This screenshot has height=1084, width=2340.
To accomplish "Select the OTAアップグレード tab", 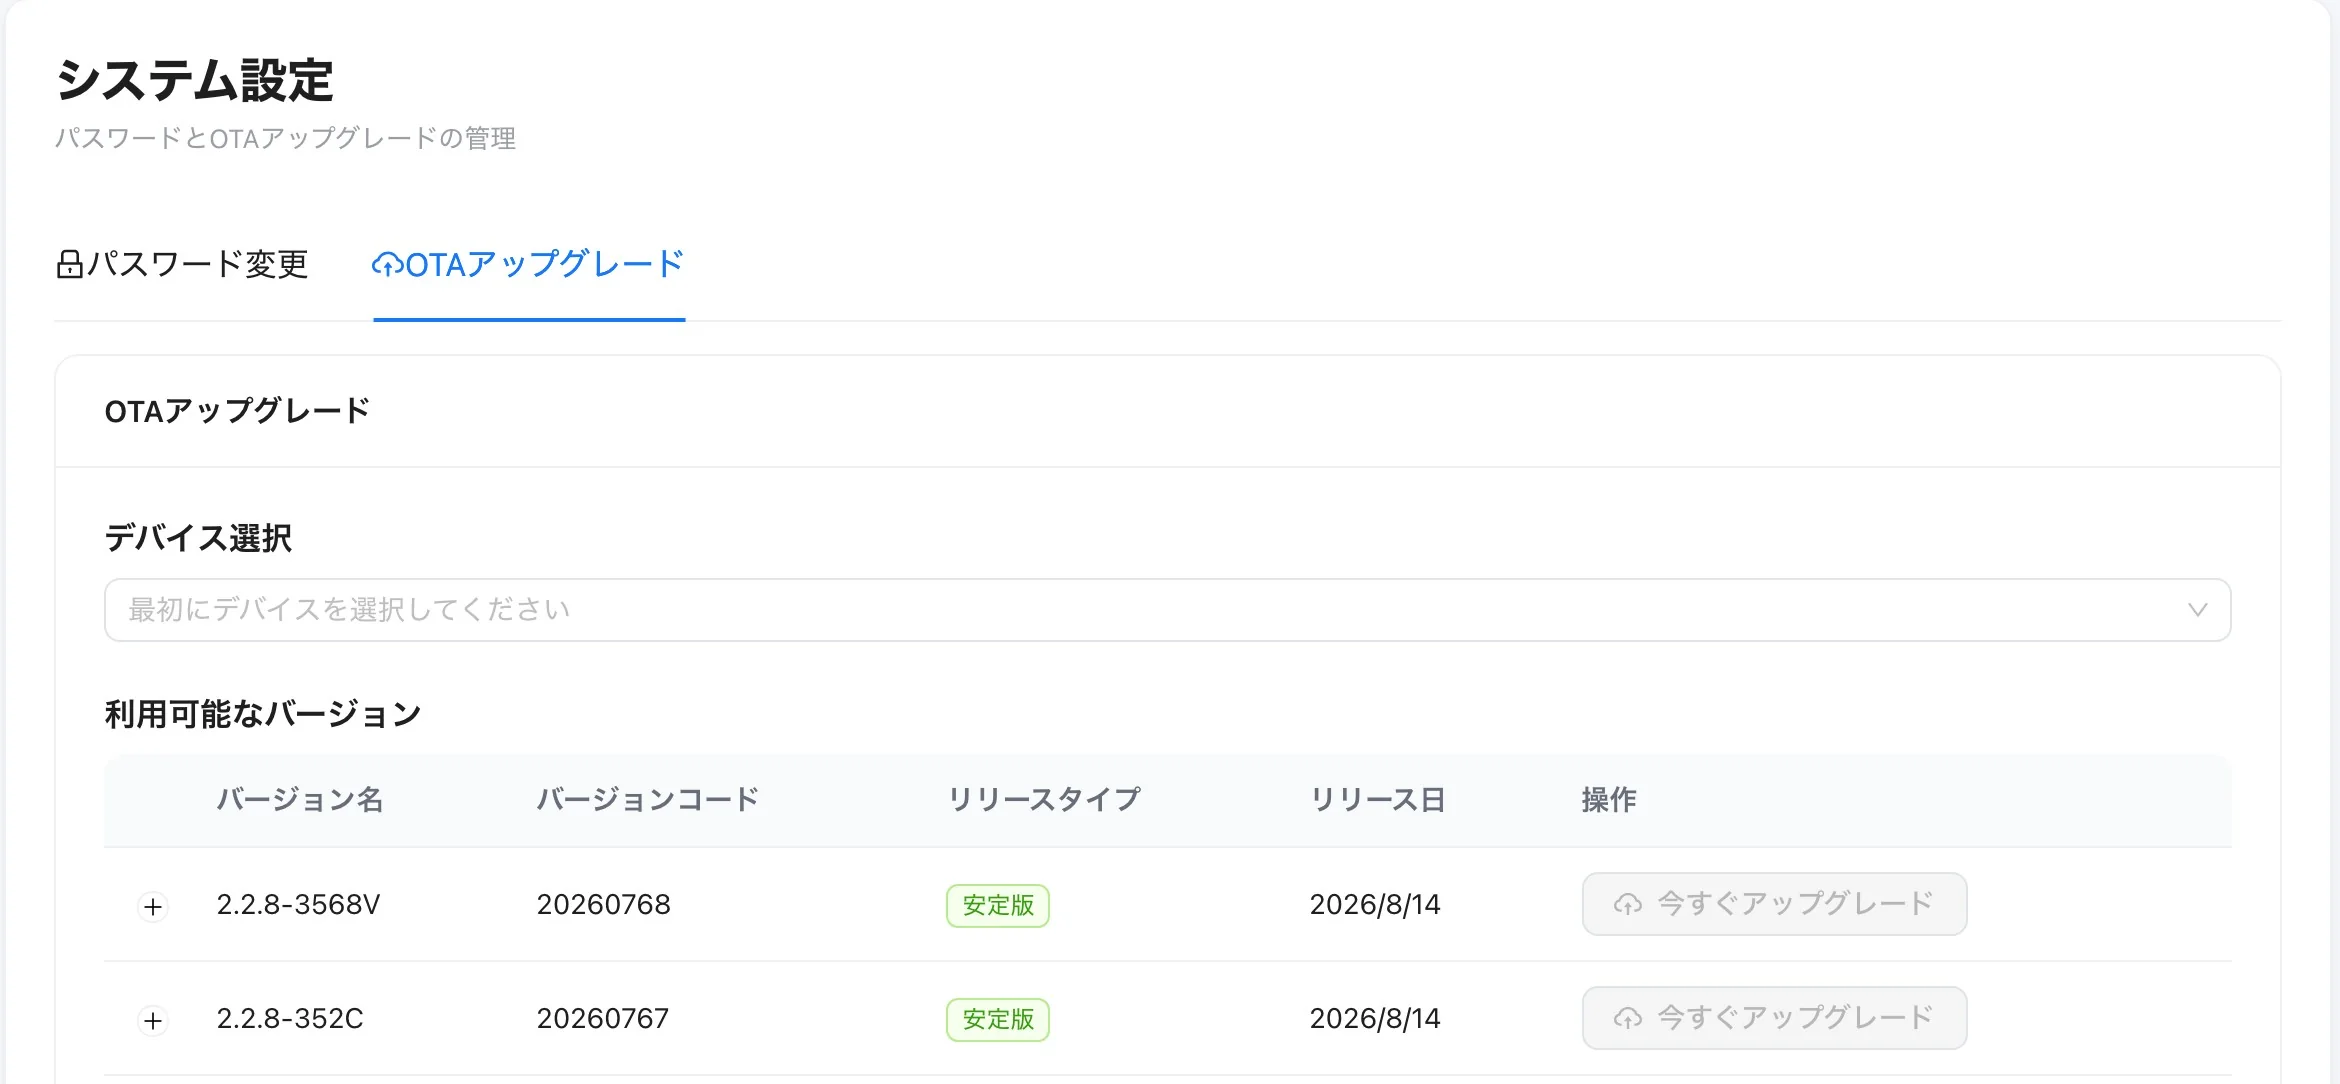I will coord(528,264).
